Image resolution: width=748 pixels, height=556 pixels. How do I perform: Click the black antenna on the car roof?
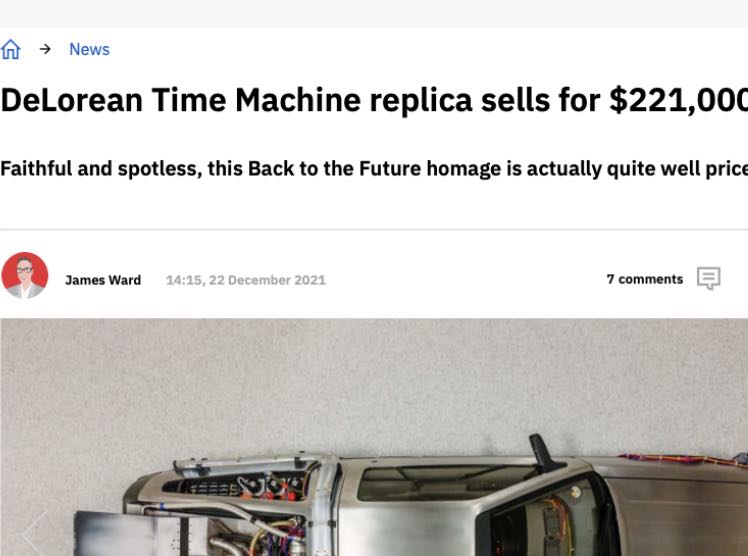pyautogui.click(x=545, y=452)
